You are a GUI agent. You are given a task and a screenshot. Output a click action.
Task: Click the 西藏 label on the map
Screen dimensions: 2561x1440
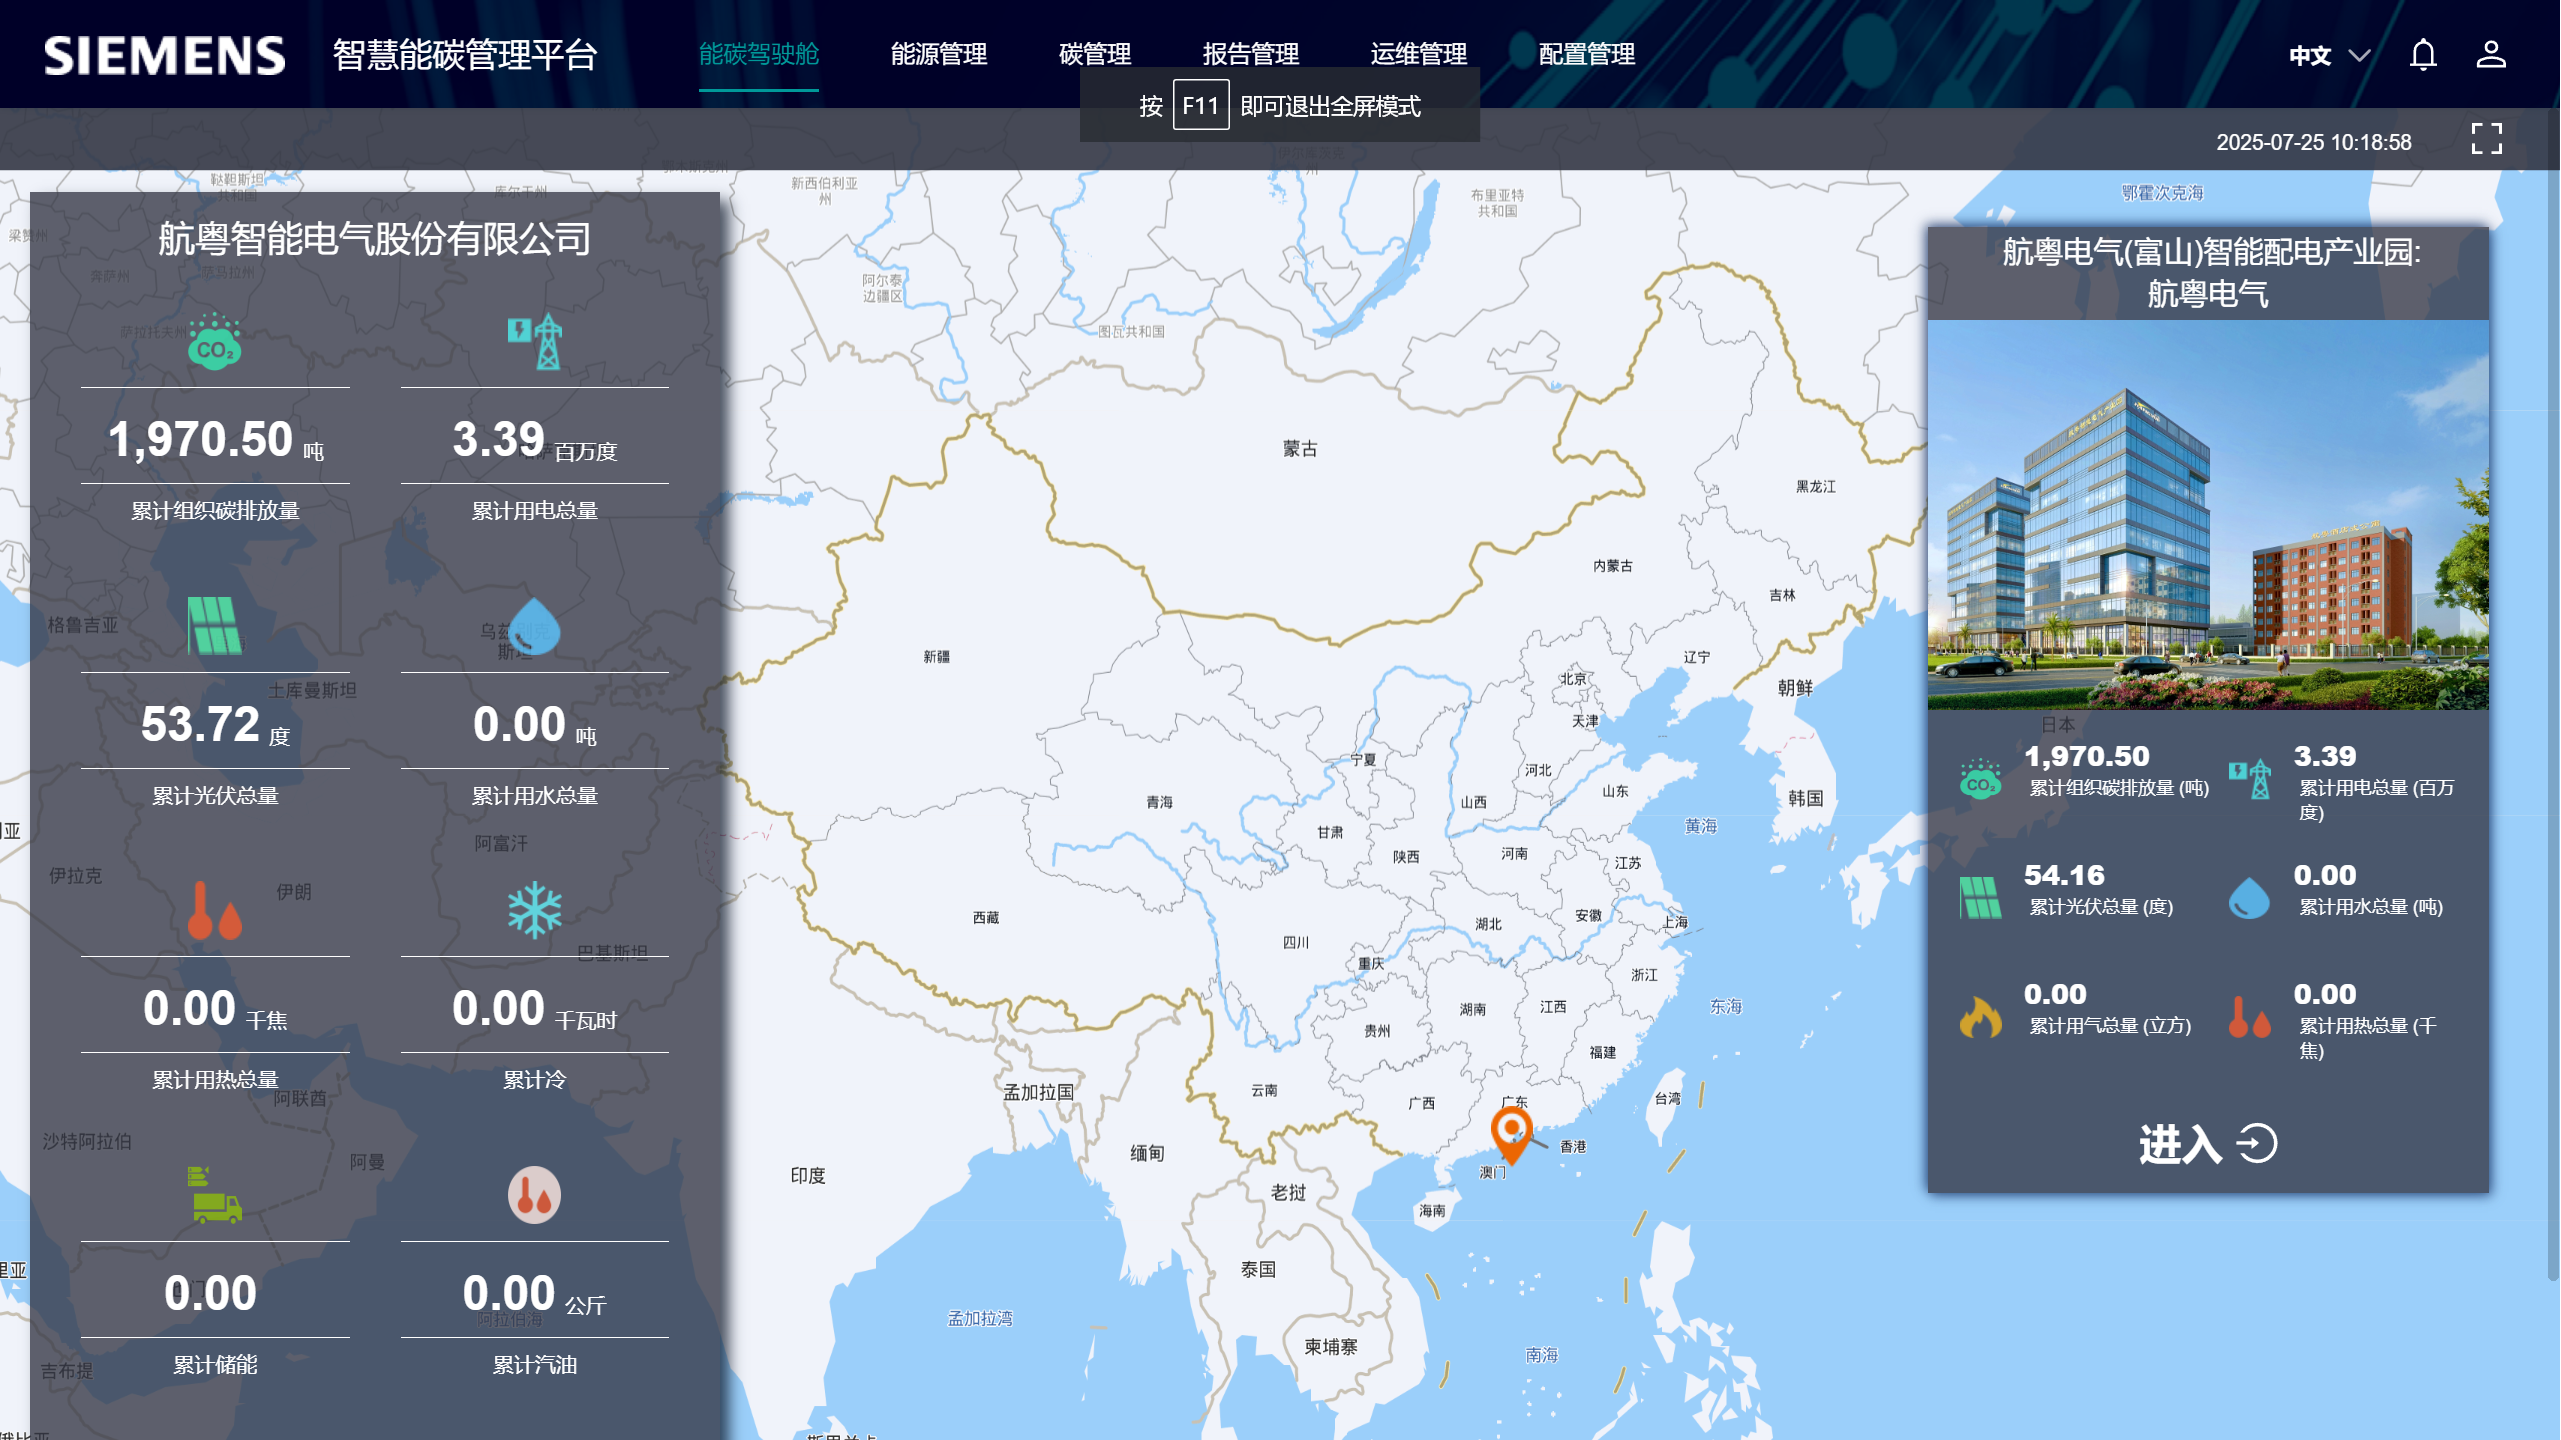click(986, 918)
